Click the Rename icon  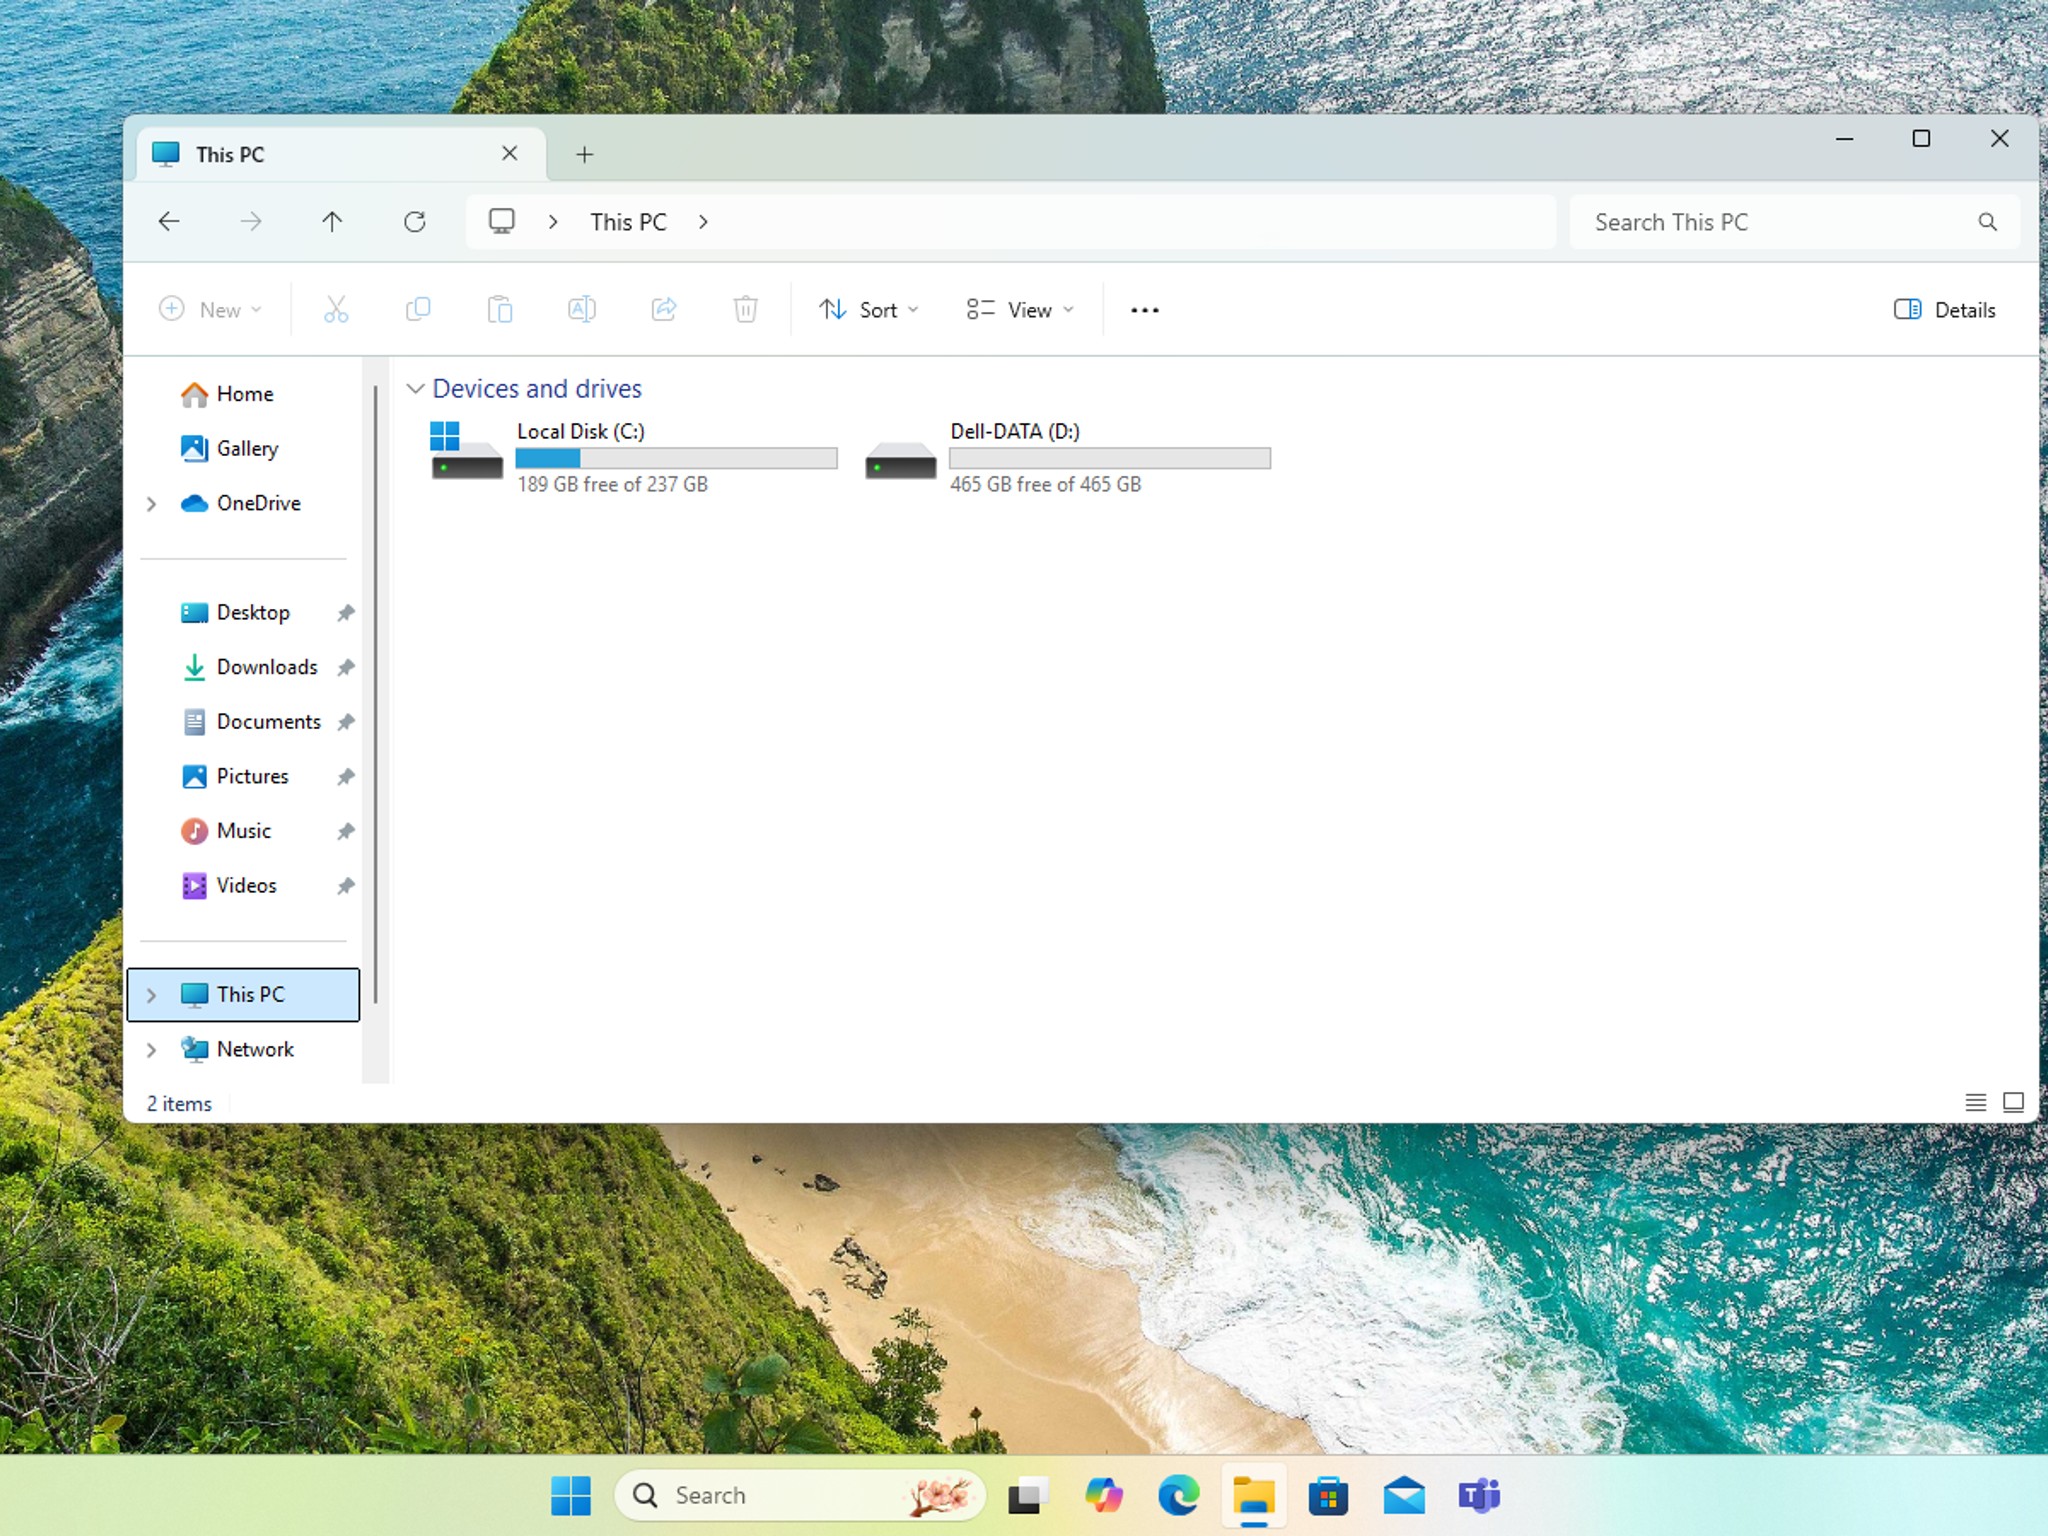tap(582, 310)
